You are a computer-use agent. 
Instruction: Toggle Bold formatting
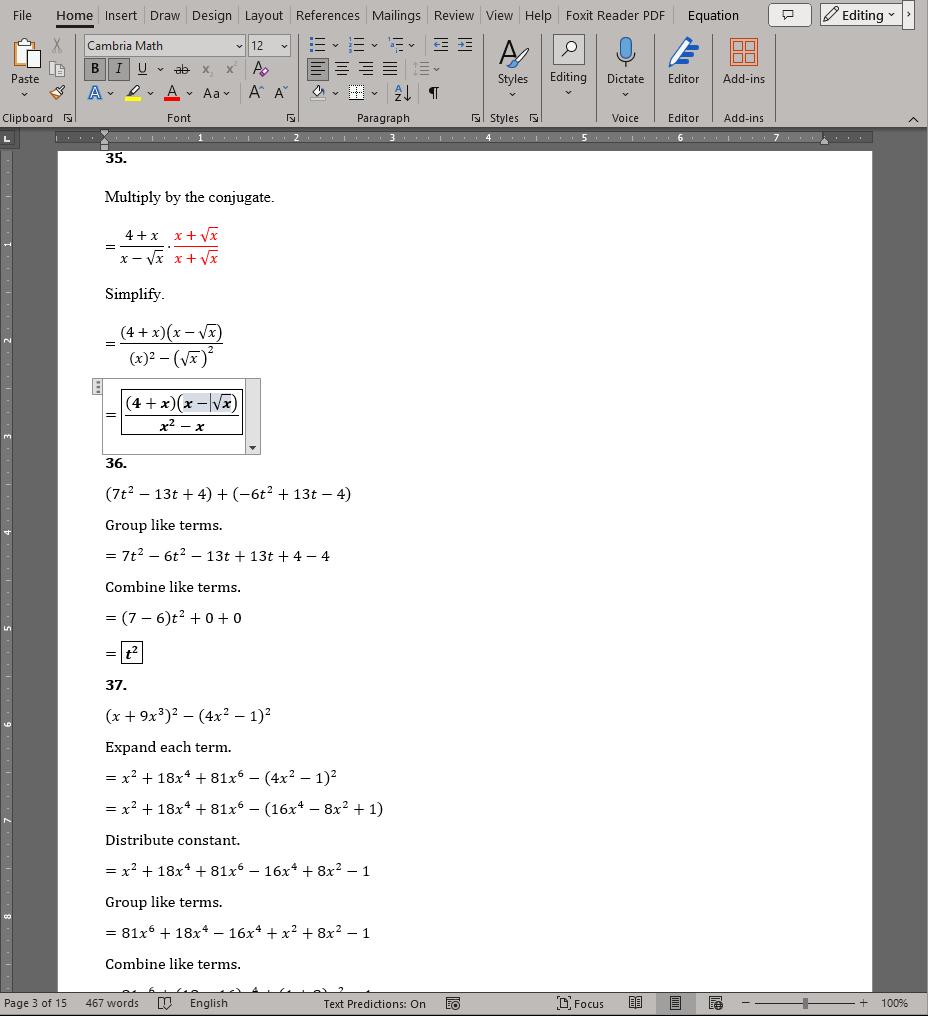(x=95, y=69)
